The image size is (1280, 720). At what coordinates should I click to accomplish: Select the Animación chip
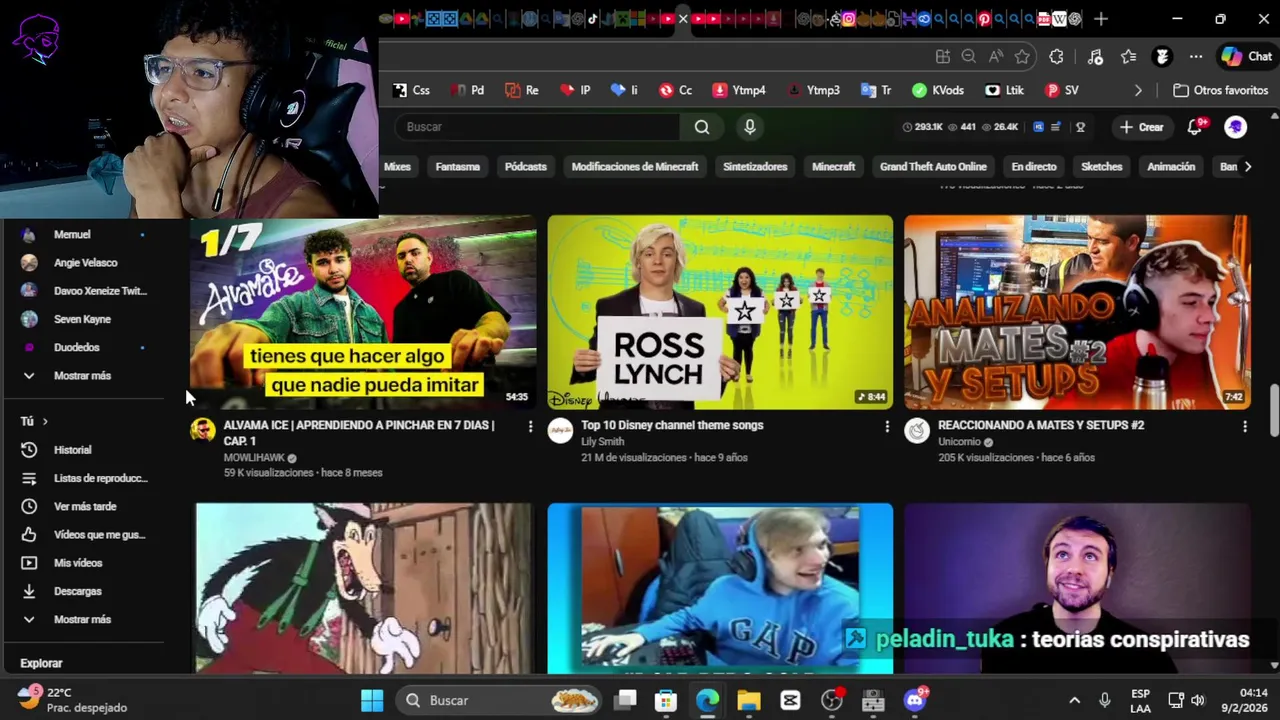point(1171,167)
